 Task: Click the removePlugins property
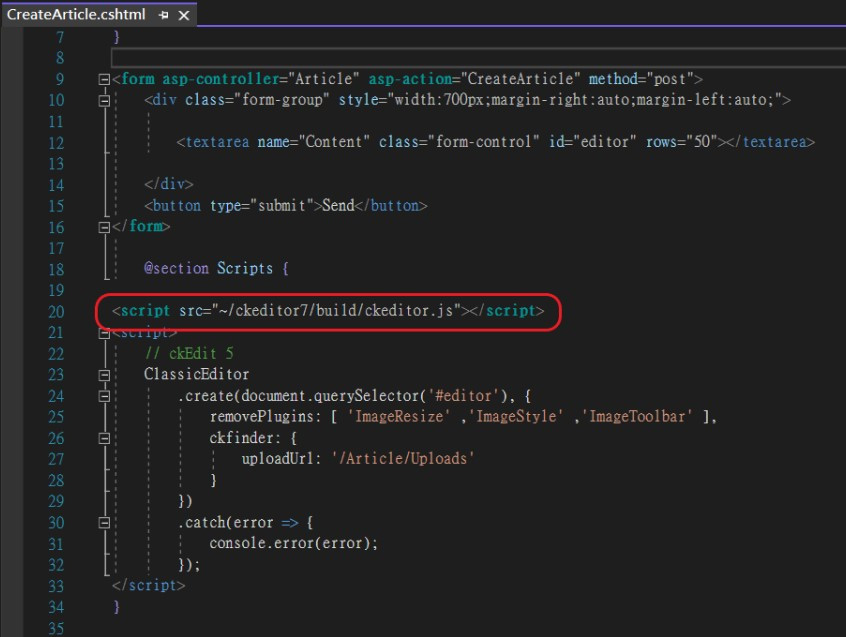262,416
